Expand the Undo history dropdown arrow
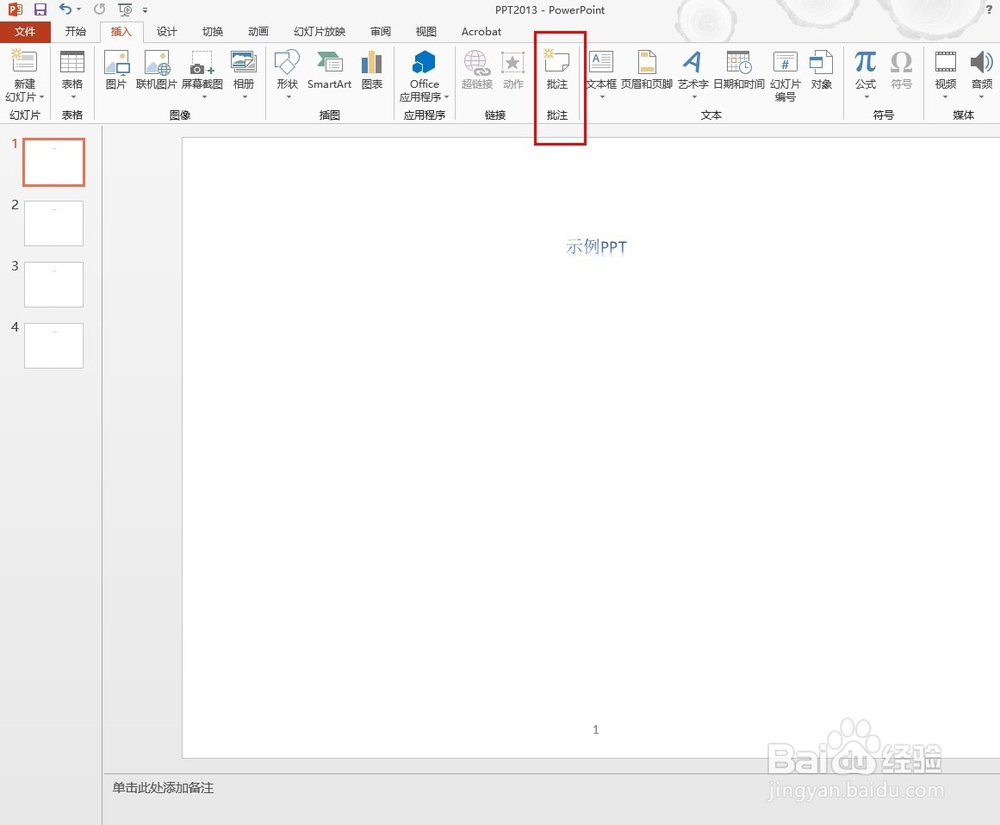Screen dimensions: 1000x825 click(78, 10)
